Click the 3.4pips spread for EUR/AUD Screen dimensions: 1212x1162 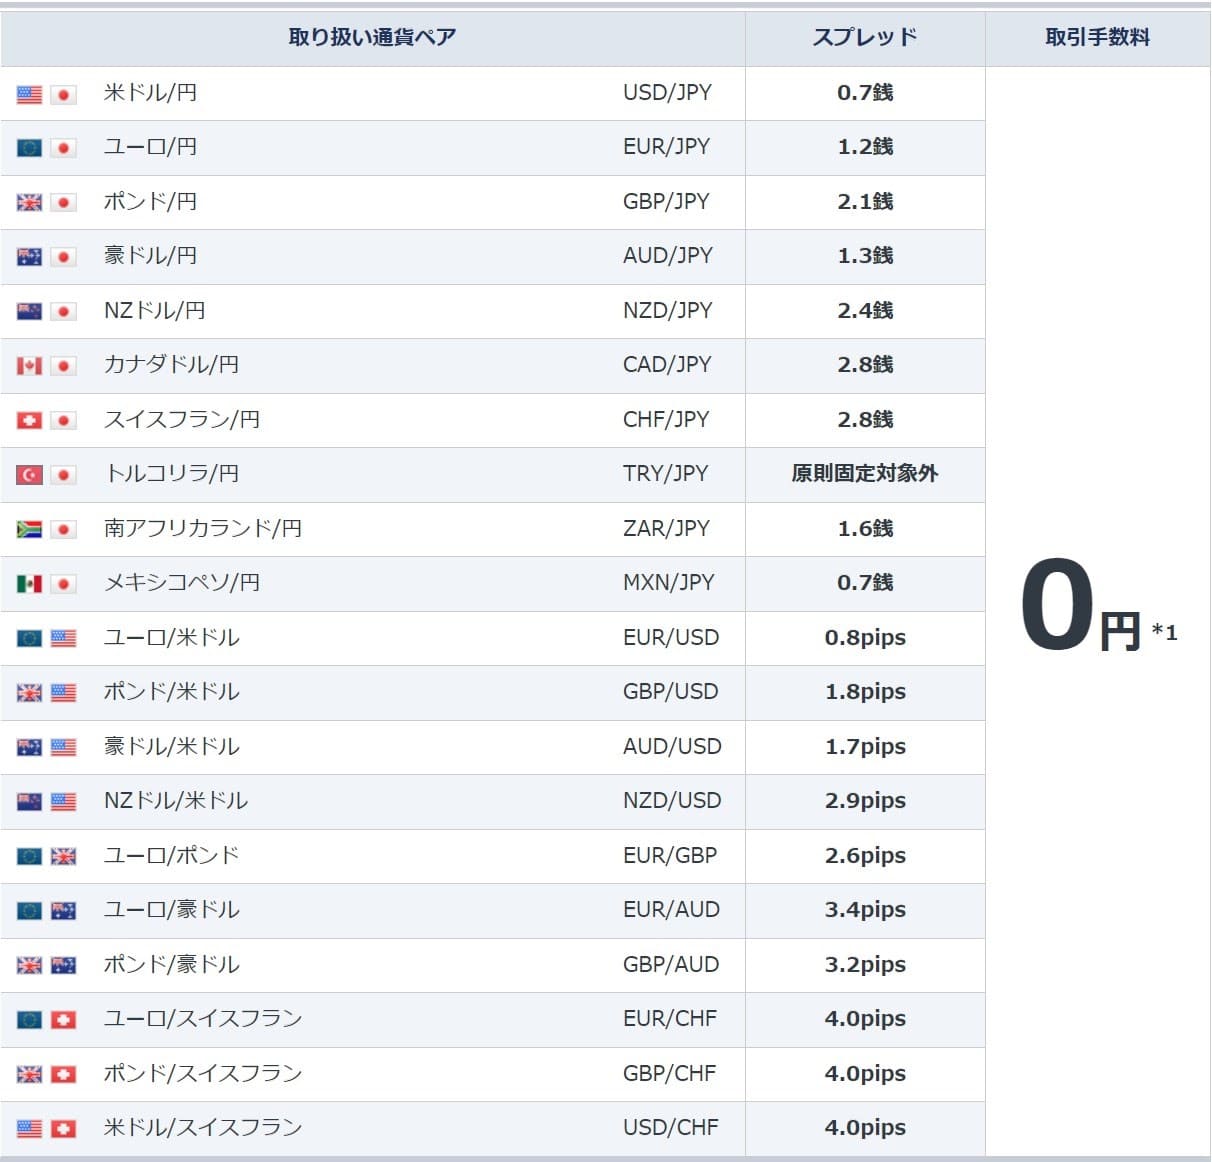pos(865,910)
